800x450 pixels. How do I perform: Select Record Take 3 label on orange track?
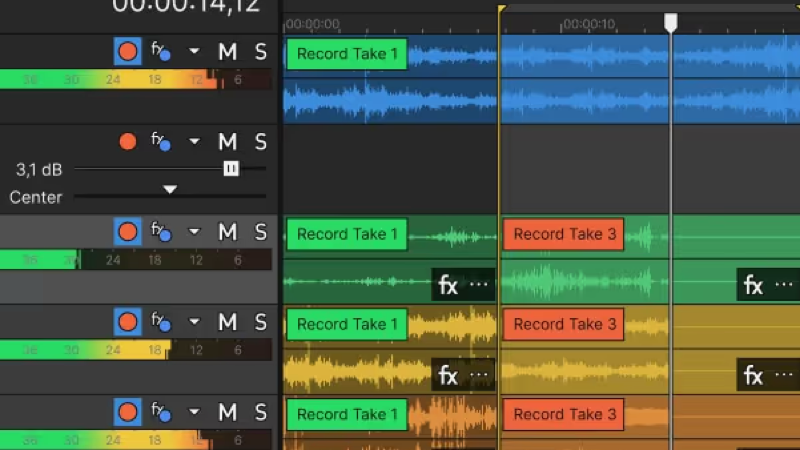click(x=563, y=414)
